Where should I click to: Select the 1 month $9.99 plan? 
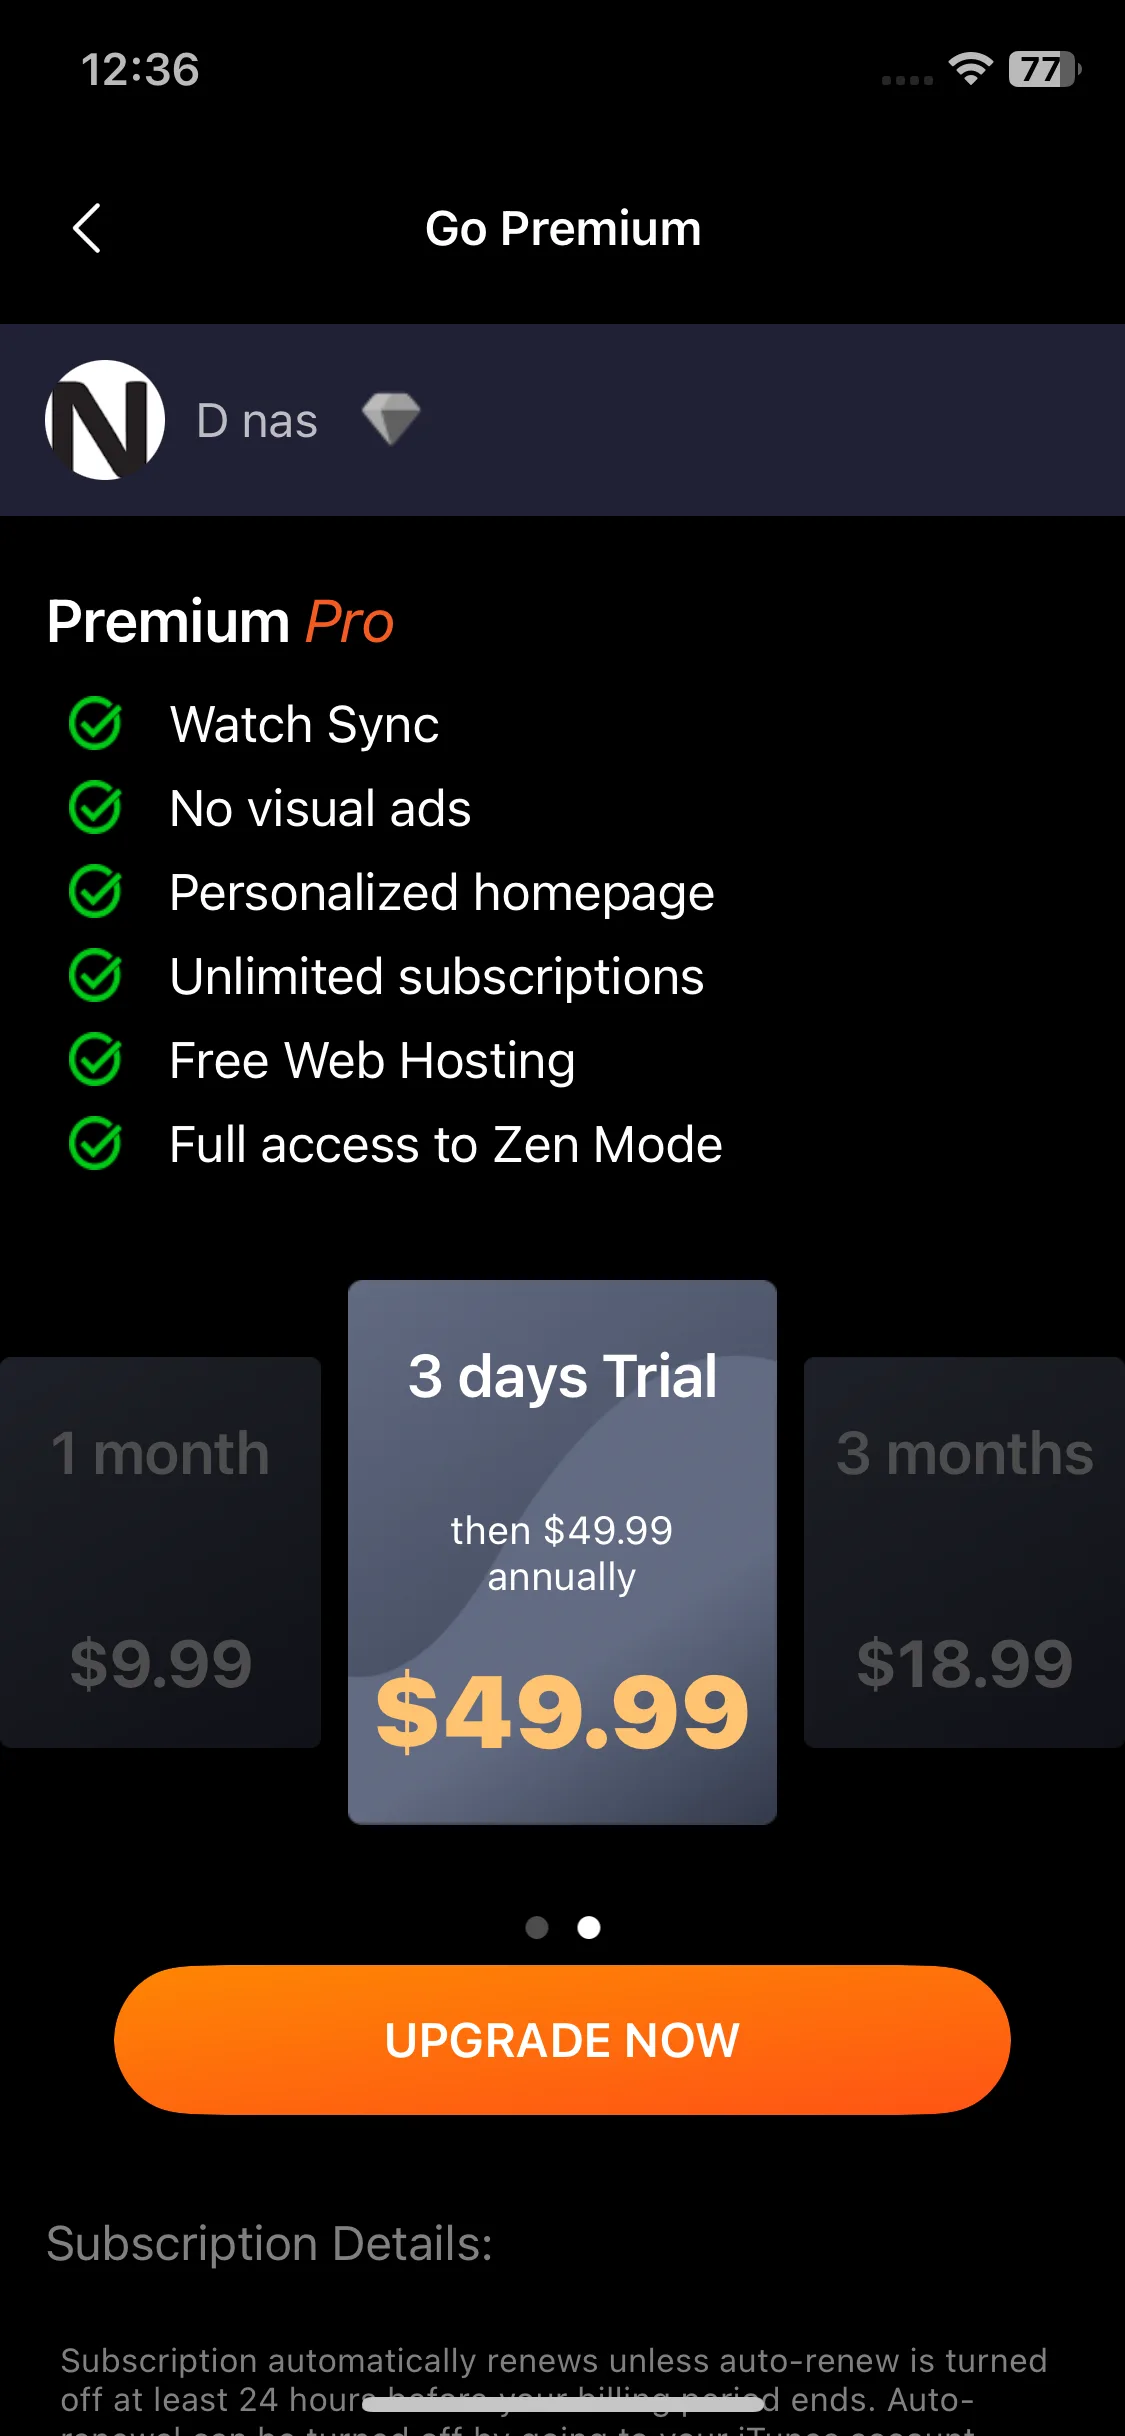click(160, 1552)
